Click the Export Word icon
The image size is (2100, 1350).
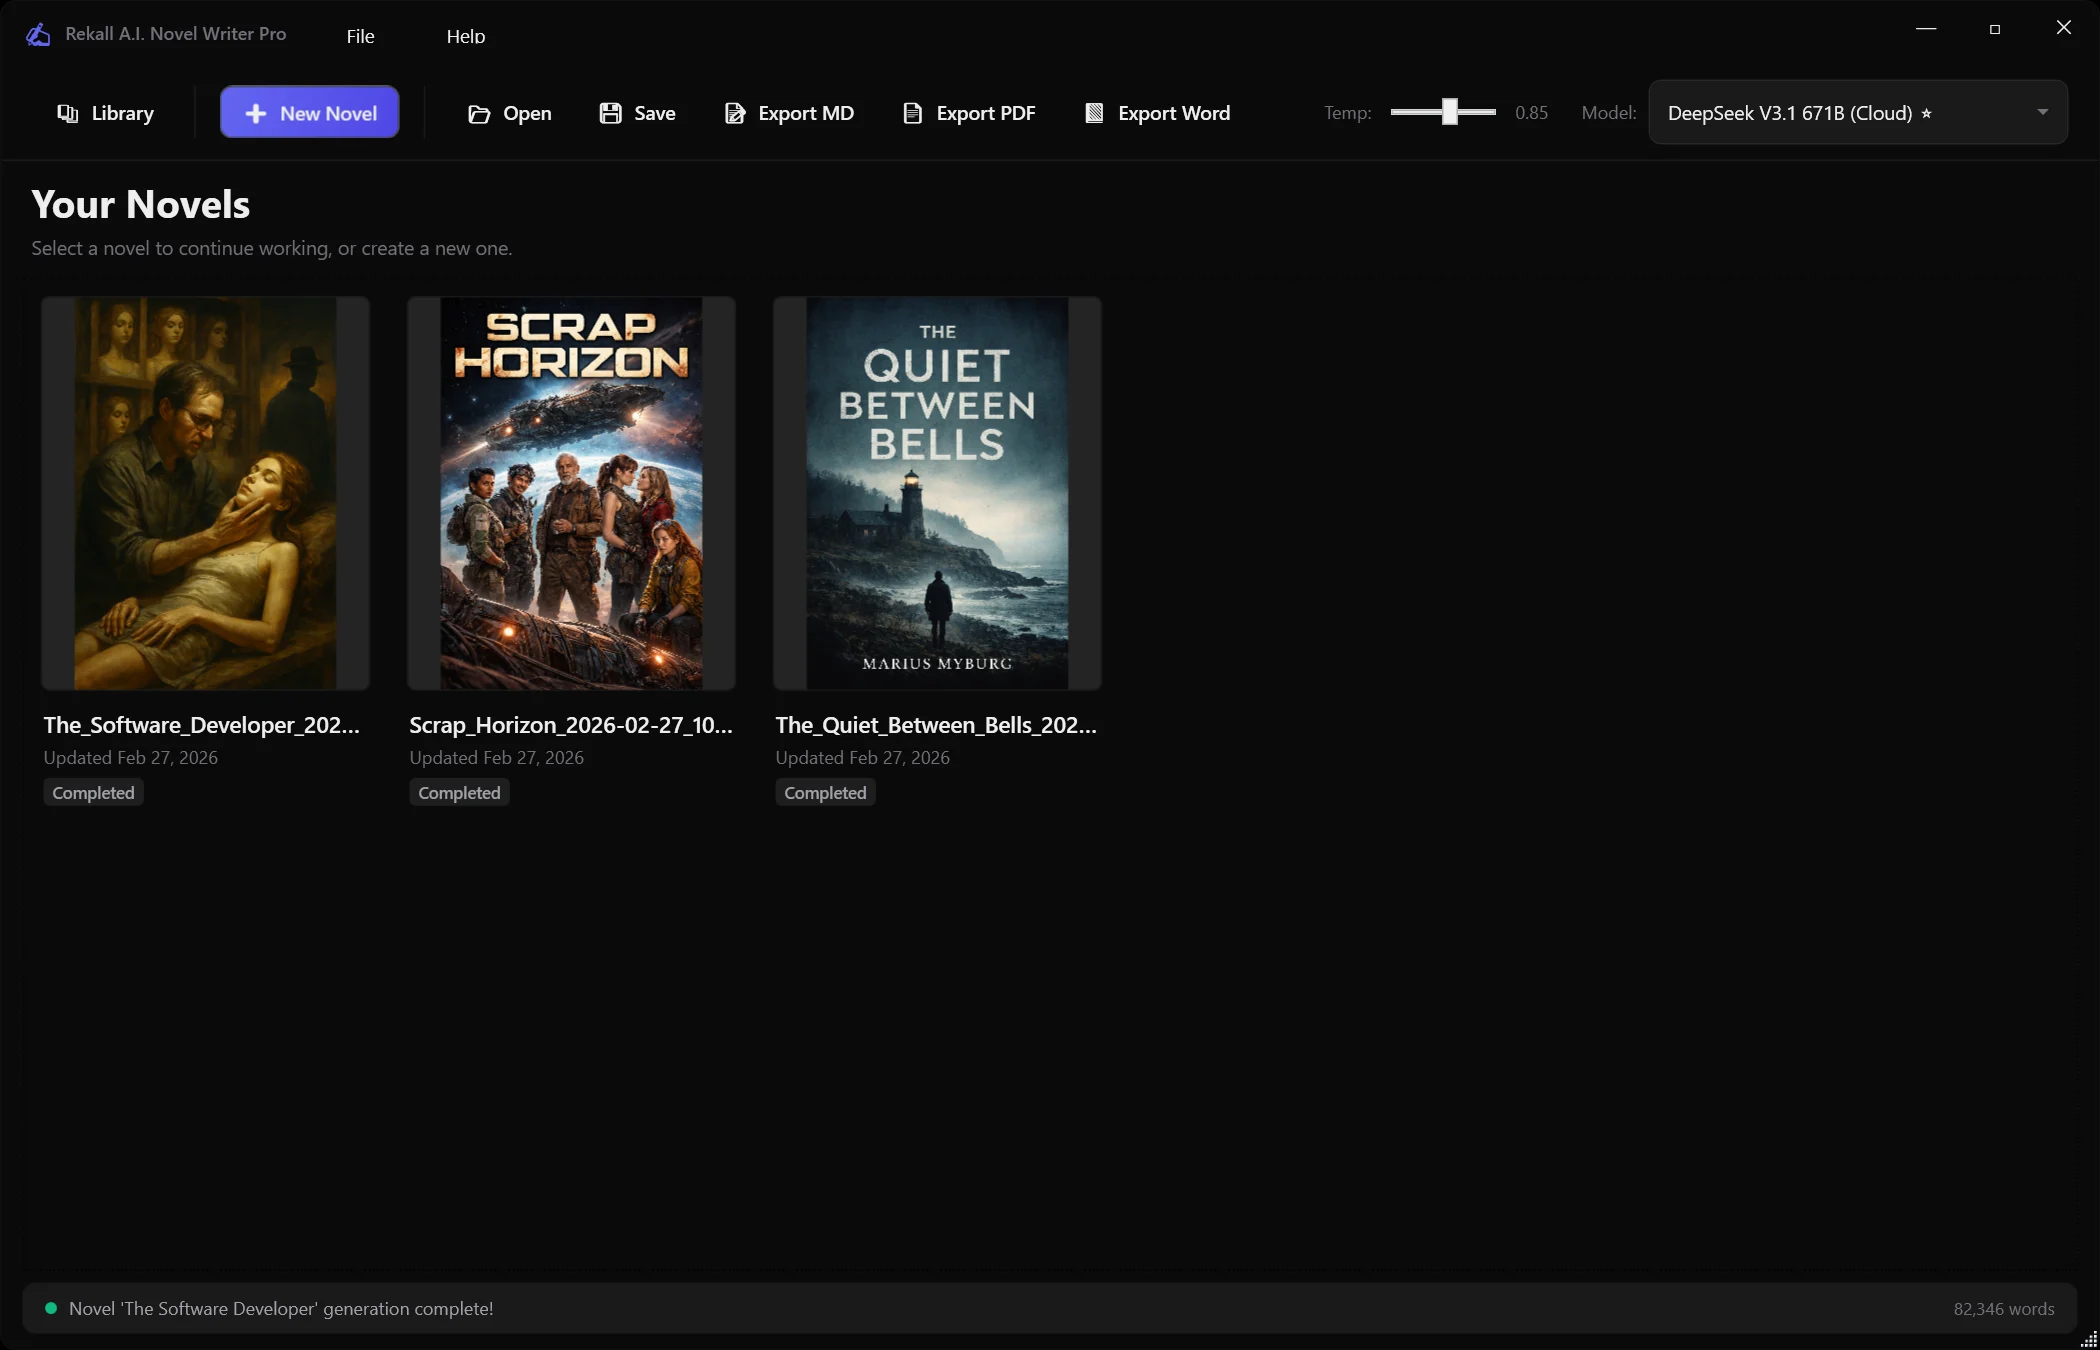click(1095, 113)
